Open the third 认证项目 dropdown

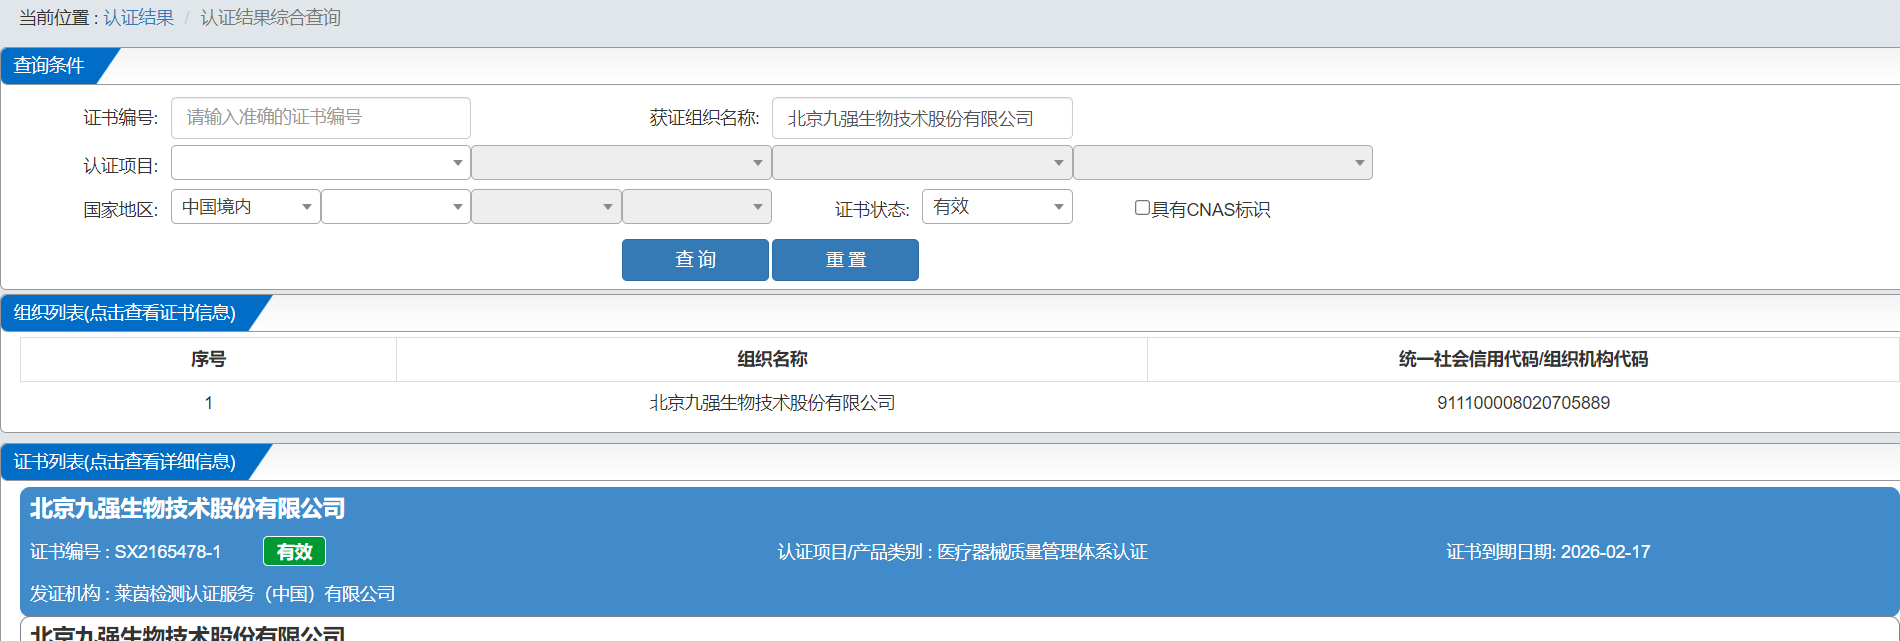[x=922, y=163]
